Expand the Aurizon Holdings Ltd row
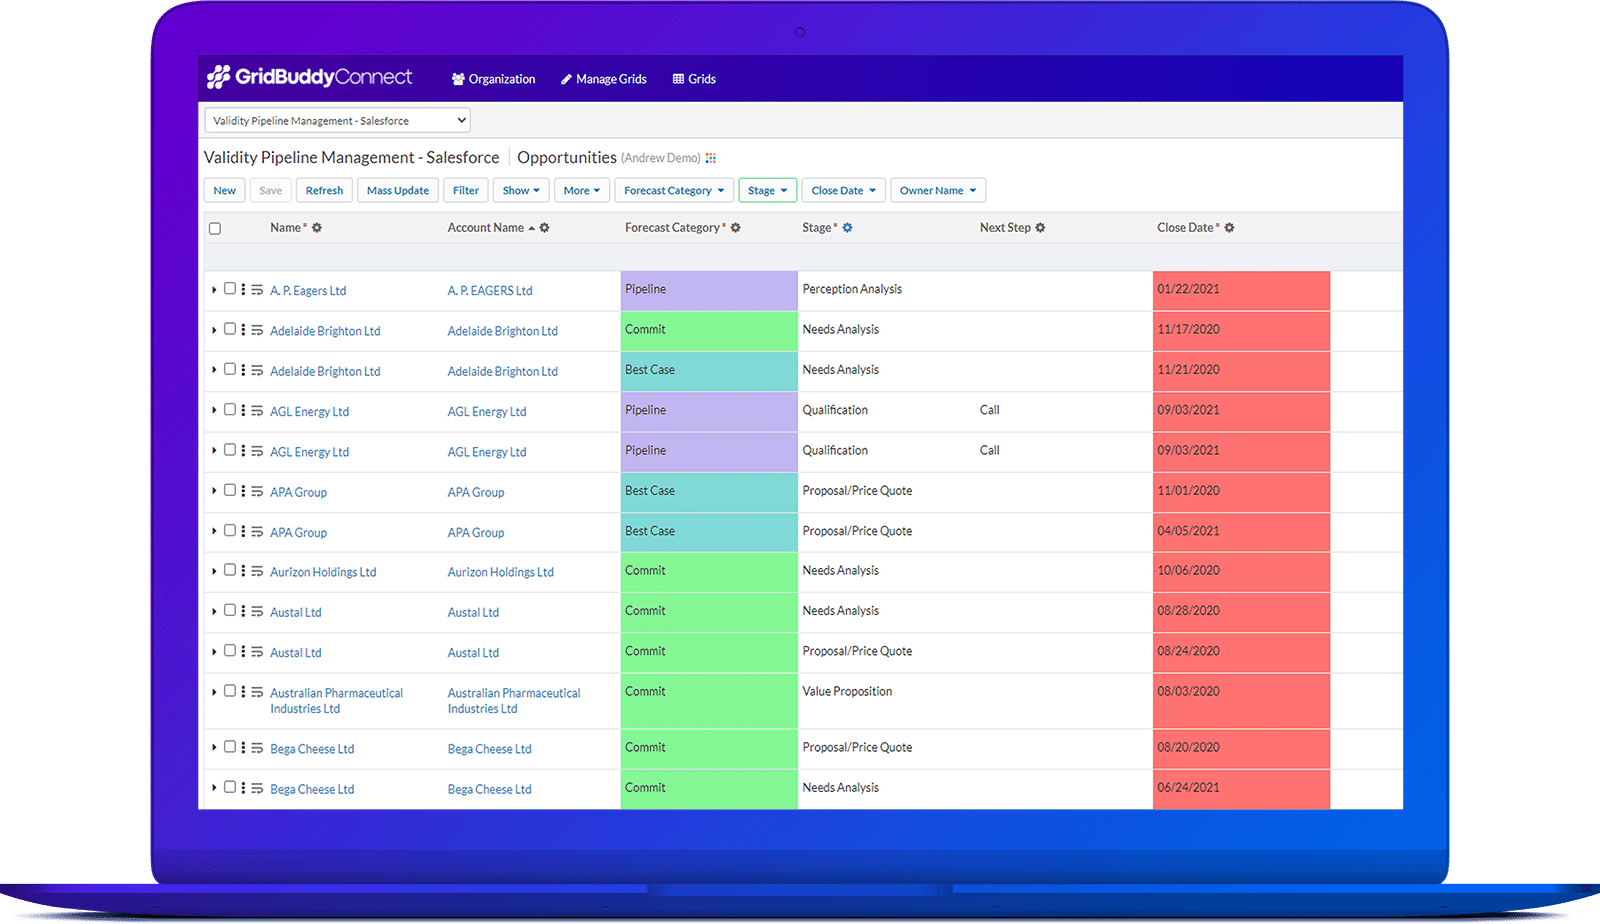1600x924 pixels. [x=214, y=572]
